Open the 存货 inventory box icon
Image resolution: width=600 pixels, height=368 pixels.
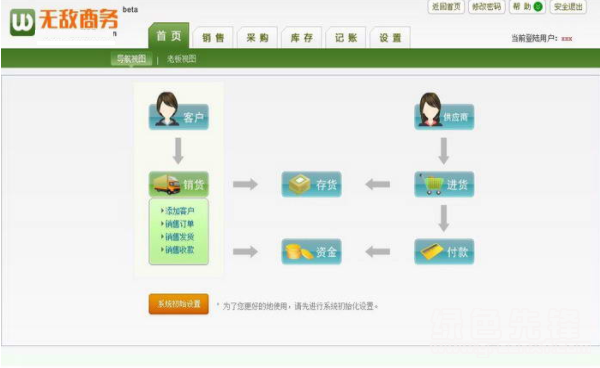click(x=311, y=184)
